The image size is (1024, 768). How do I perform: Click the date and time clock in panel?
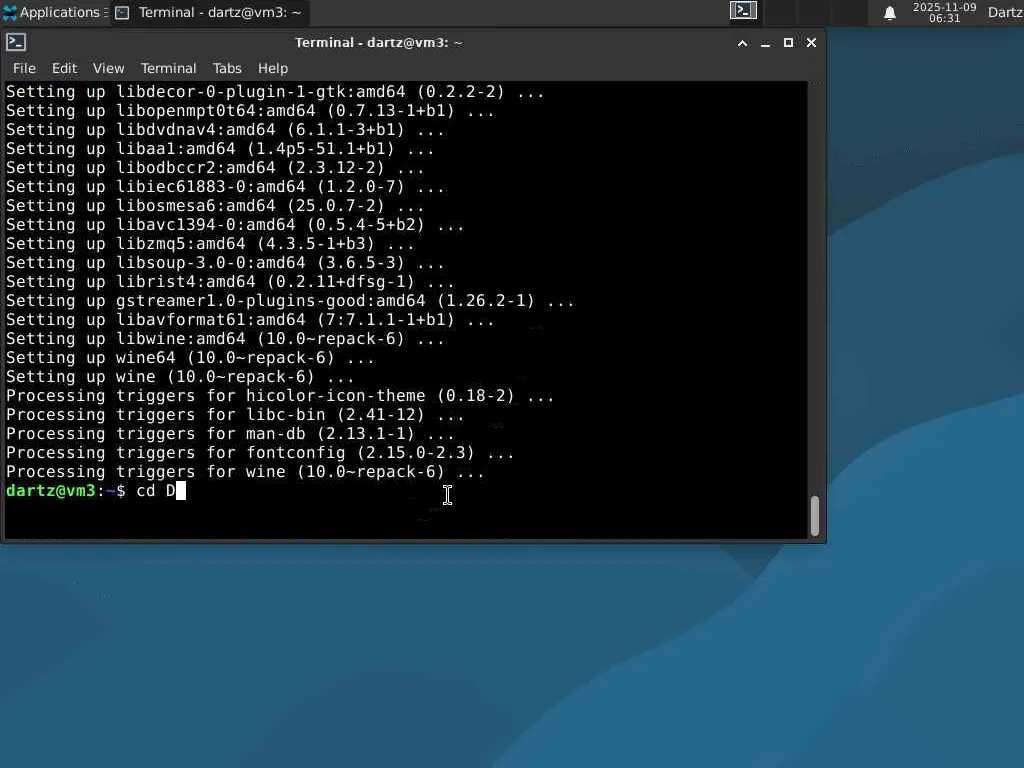pyautogui.click(x=944, y=12)
